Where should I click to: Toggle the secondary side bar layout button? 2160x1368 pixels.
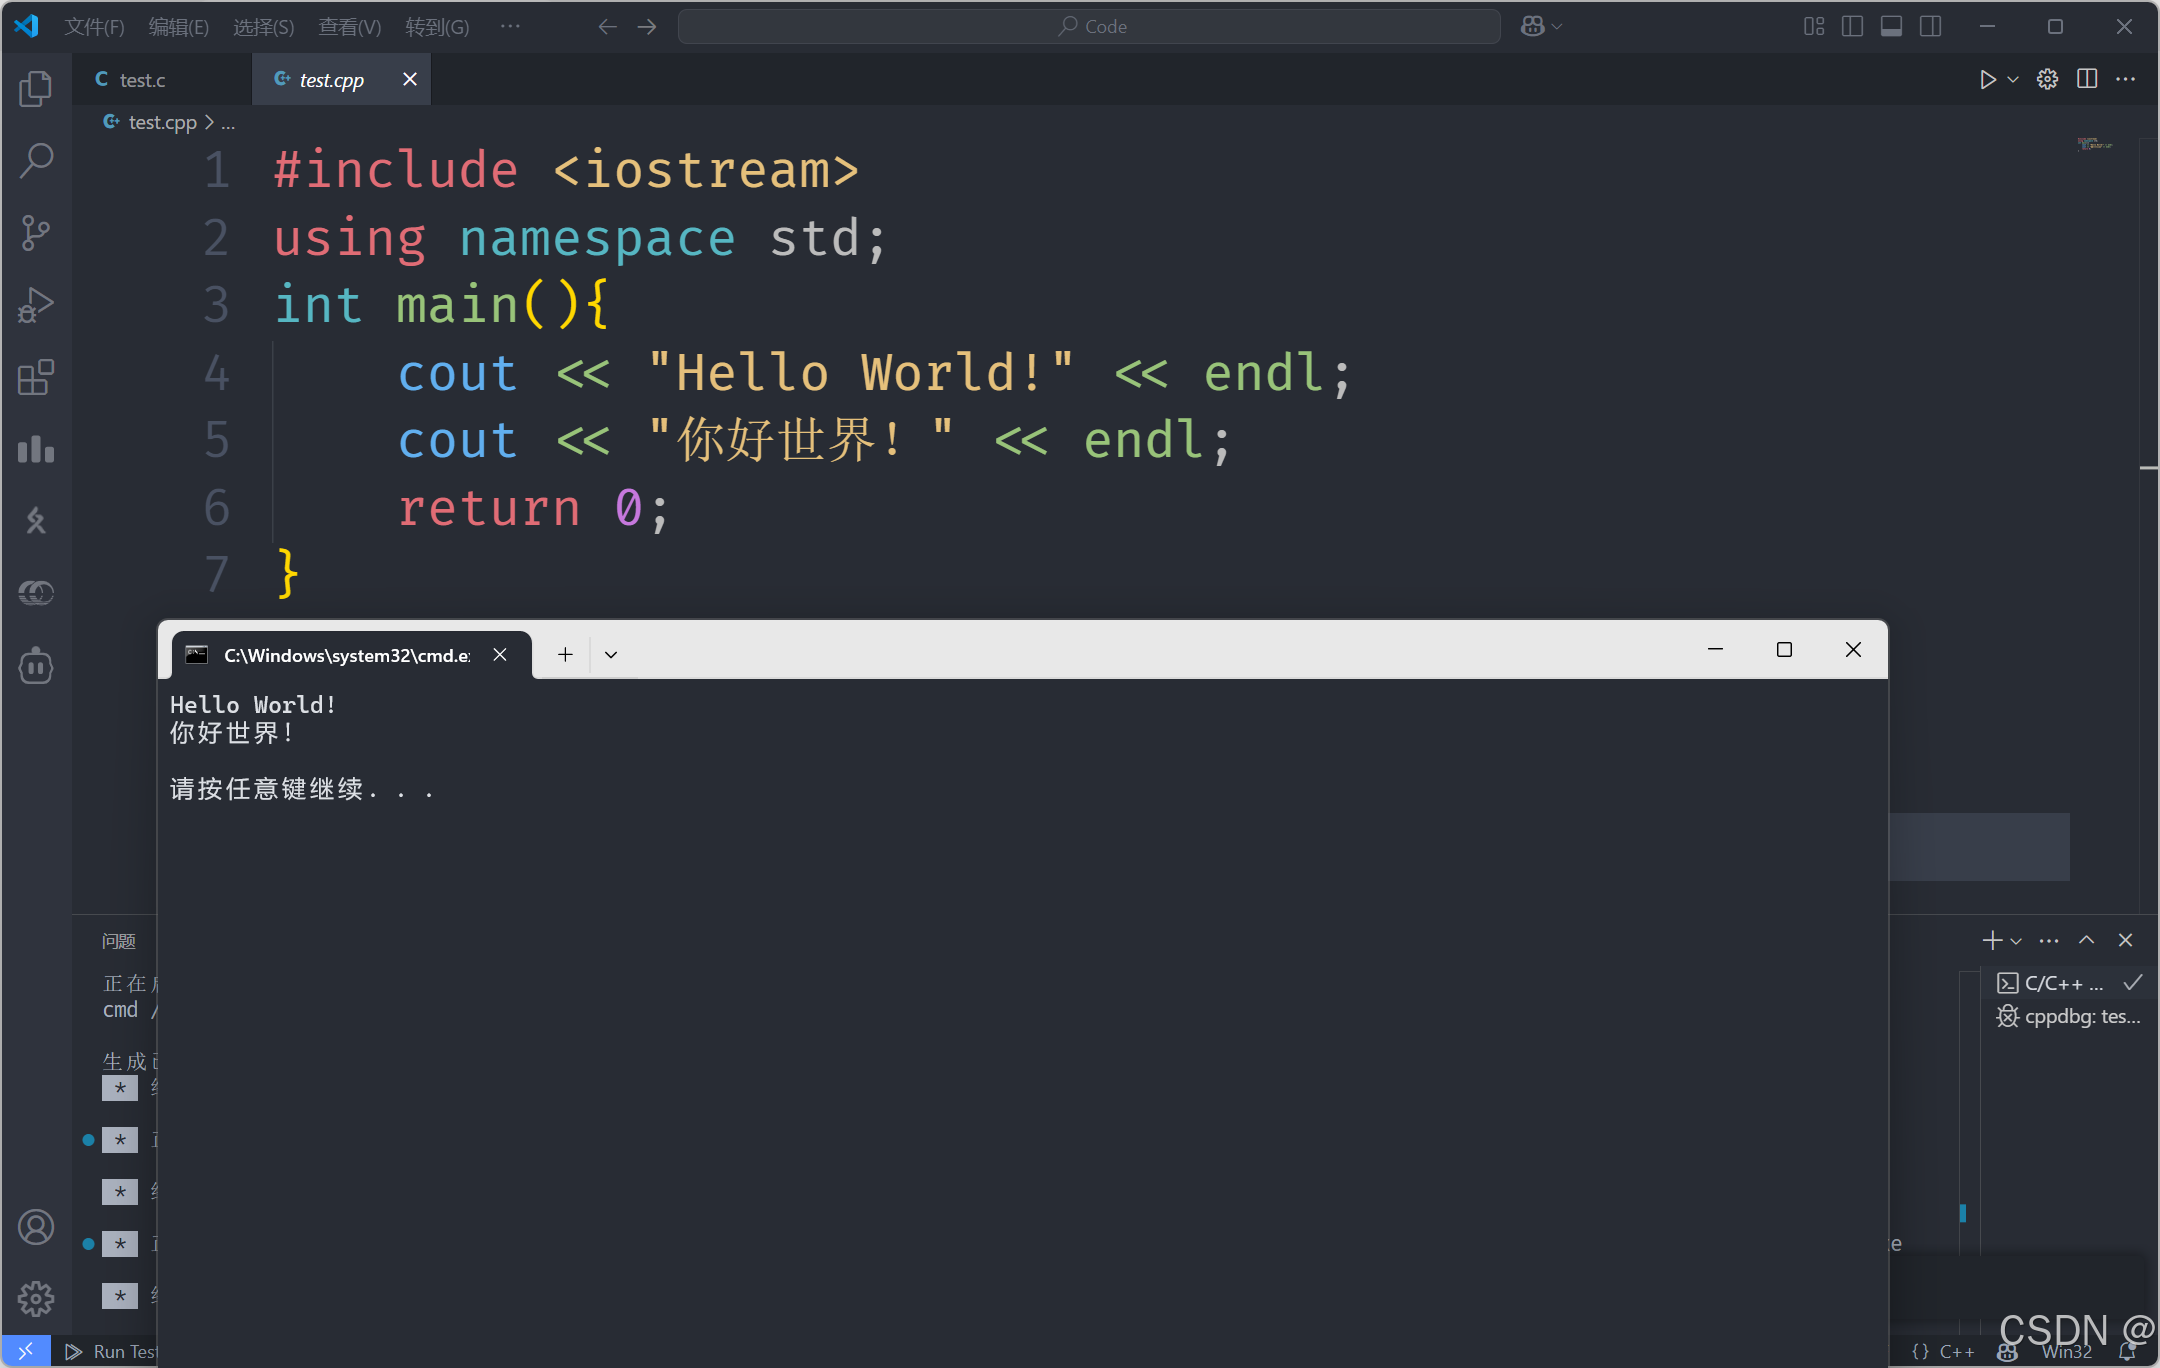pyautogui.click(x=1930, y=27)
